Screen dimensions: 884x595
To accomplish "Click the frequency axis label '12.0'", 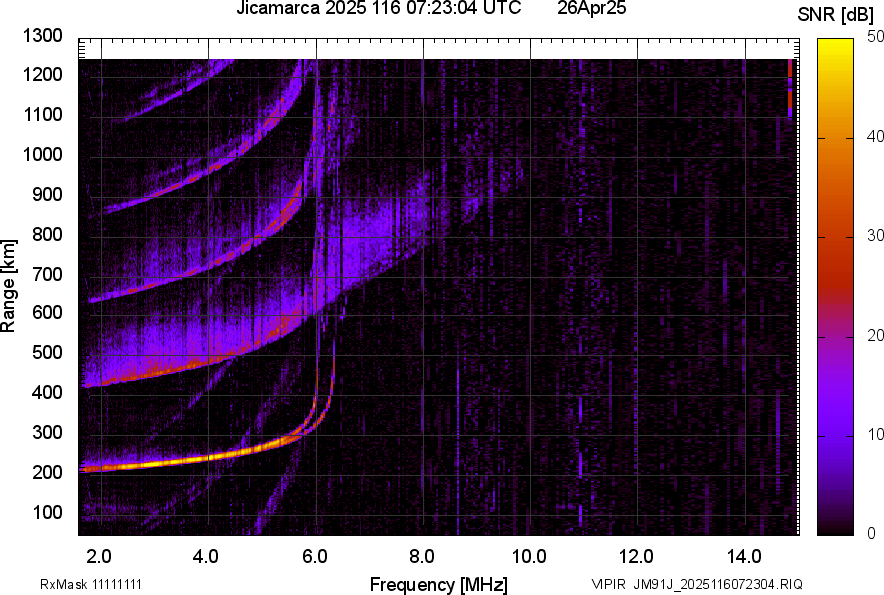I will [x=637, y=557].
